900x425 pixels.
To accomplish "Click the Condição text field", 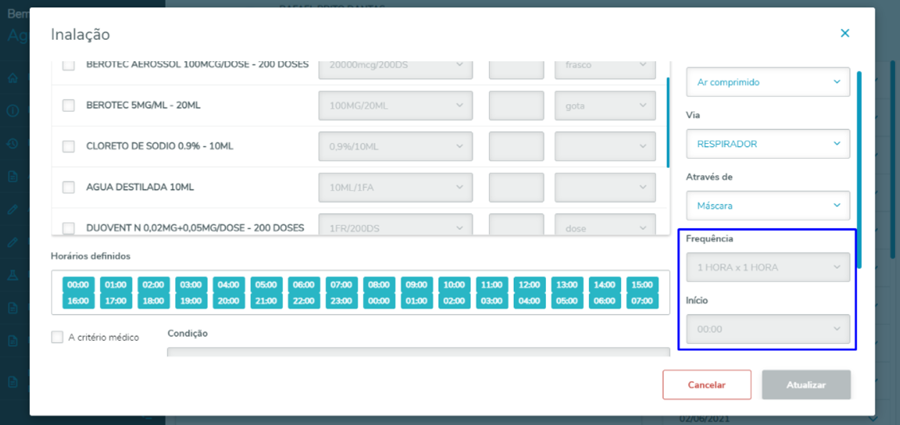I will click(418, 351).
